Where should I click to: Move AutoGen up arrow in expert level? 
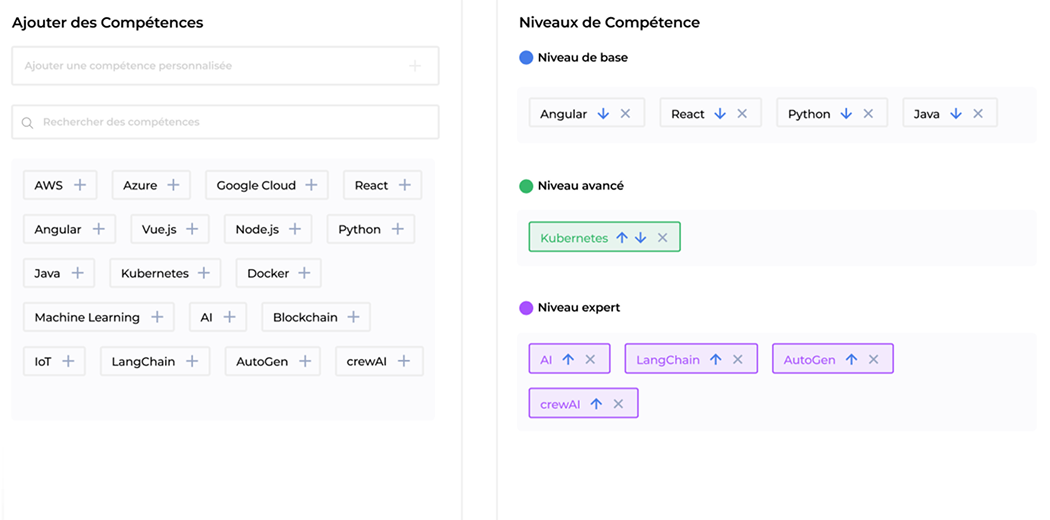coord(852,359)
